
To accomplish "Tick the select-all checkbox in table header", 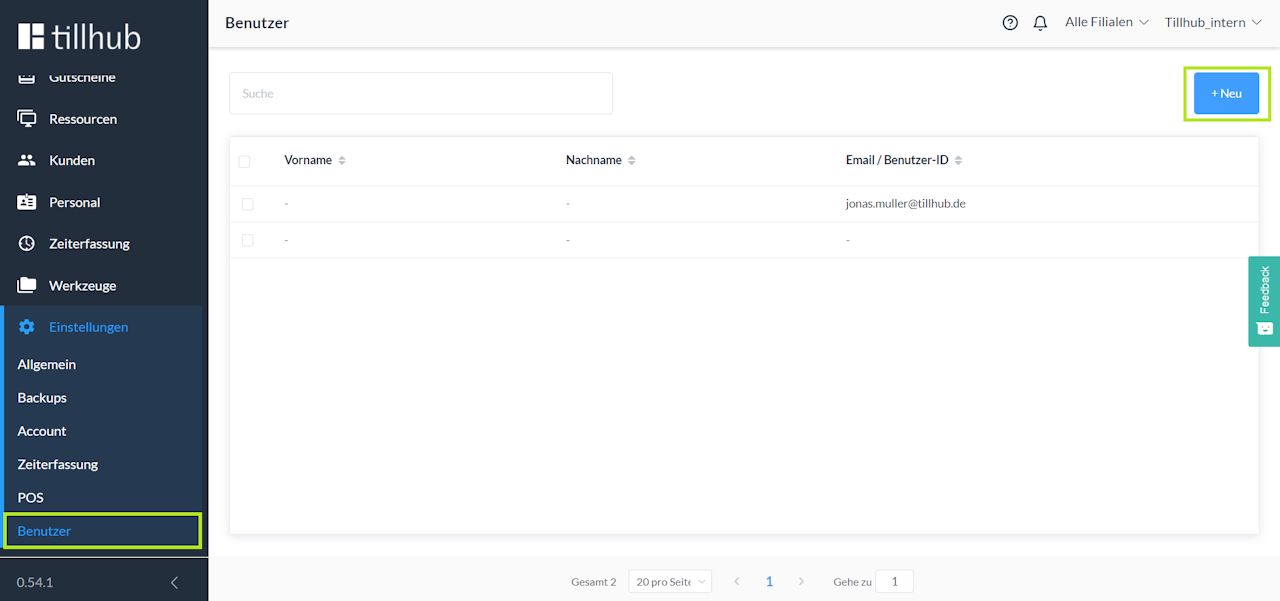I will [x=244, y=161].
